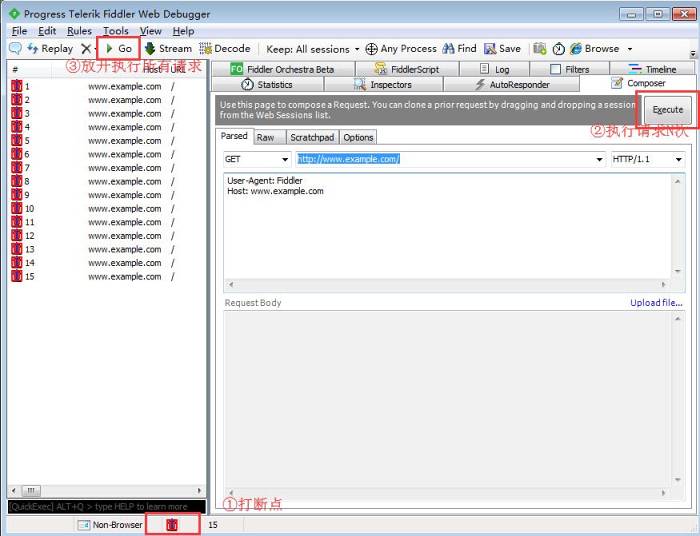Click the Browse toolbar button
The width and height of the screenshot is (700, 536).
595,49
